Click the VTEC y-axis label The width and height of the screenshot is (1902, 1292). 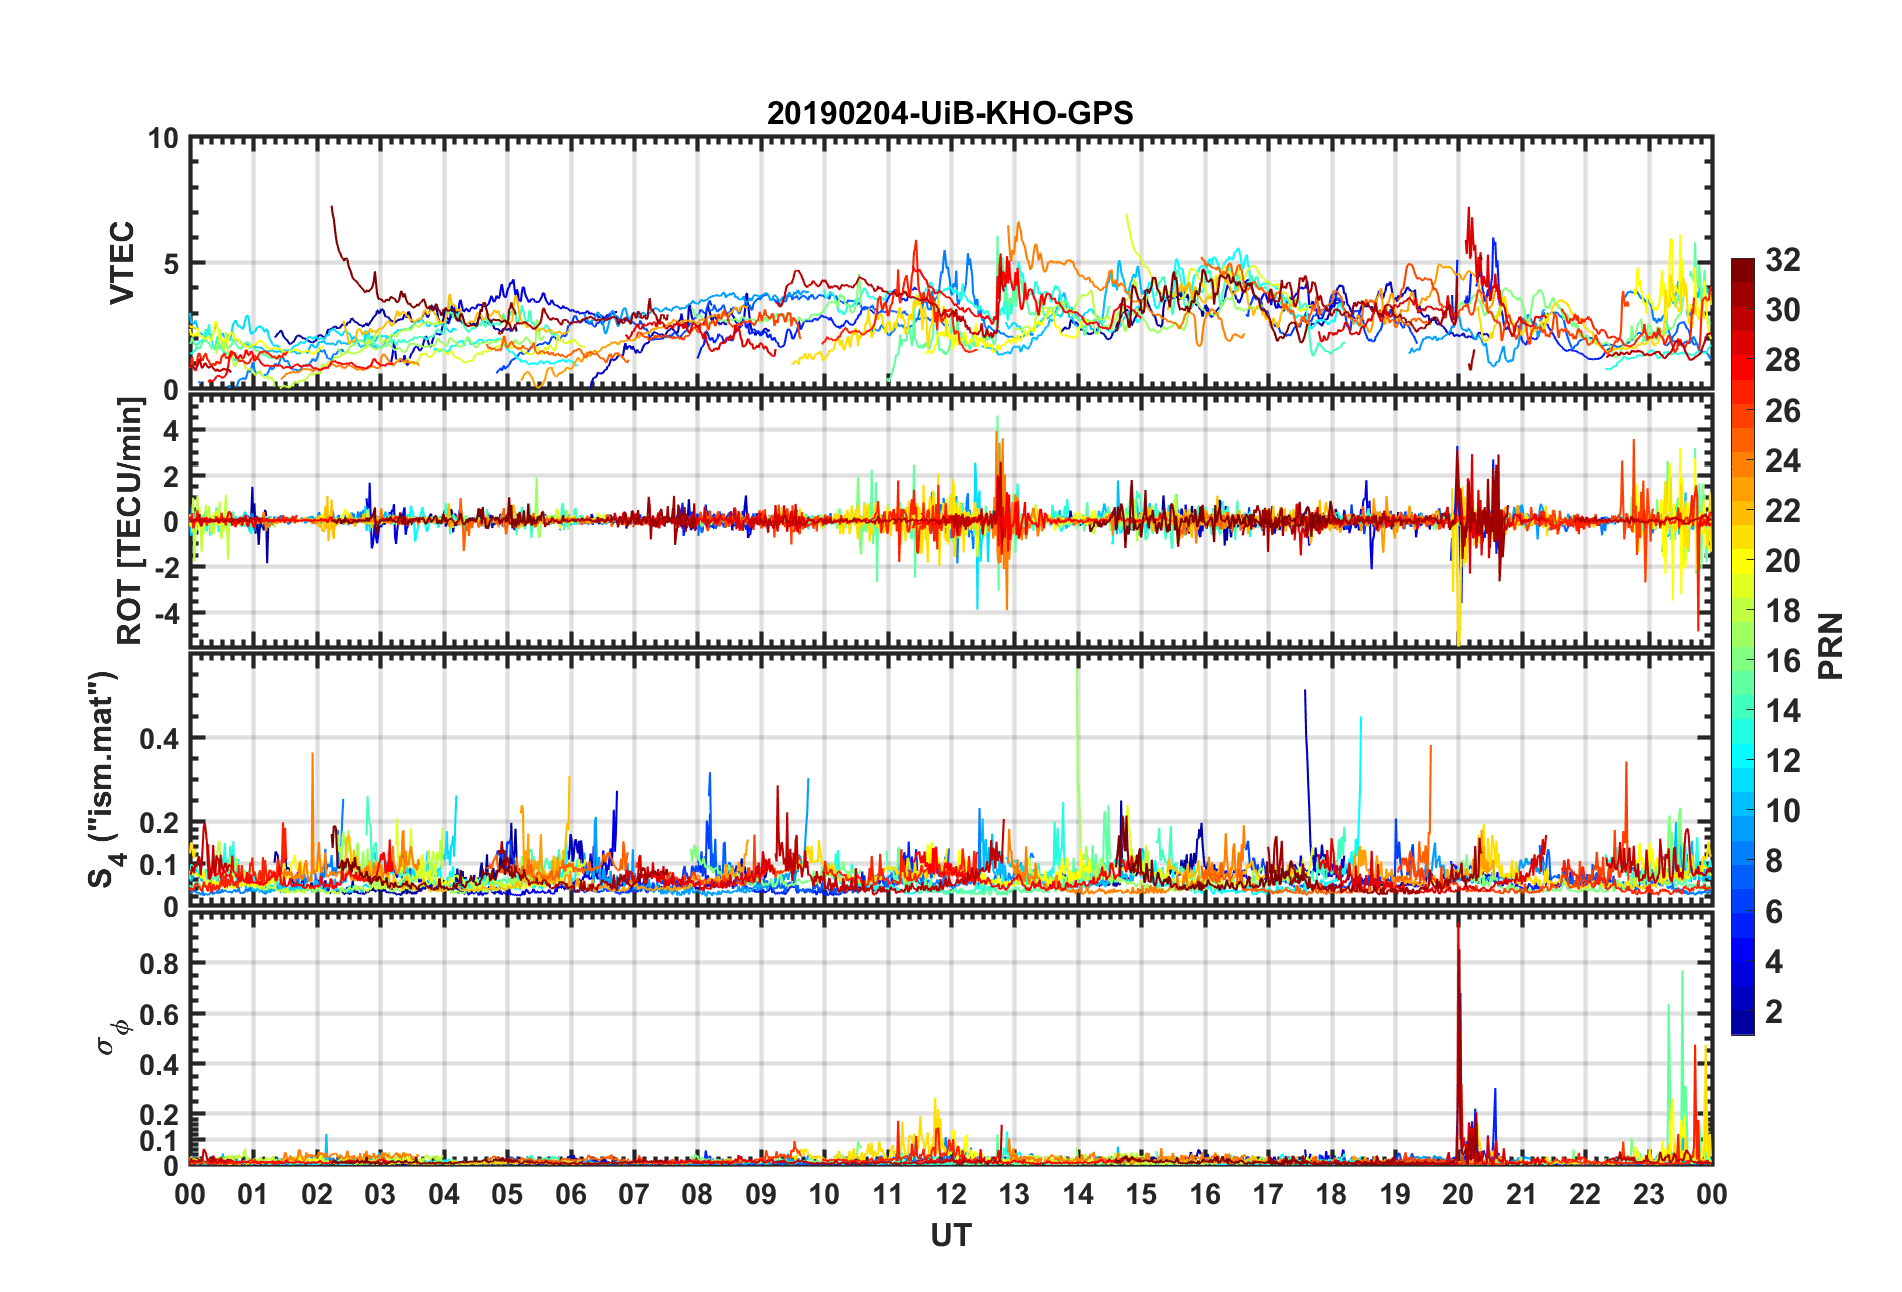(x=121, y=263)
